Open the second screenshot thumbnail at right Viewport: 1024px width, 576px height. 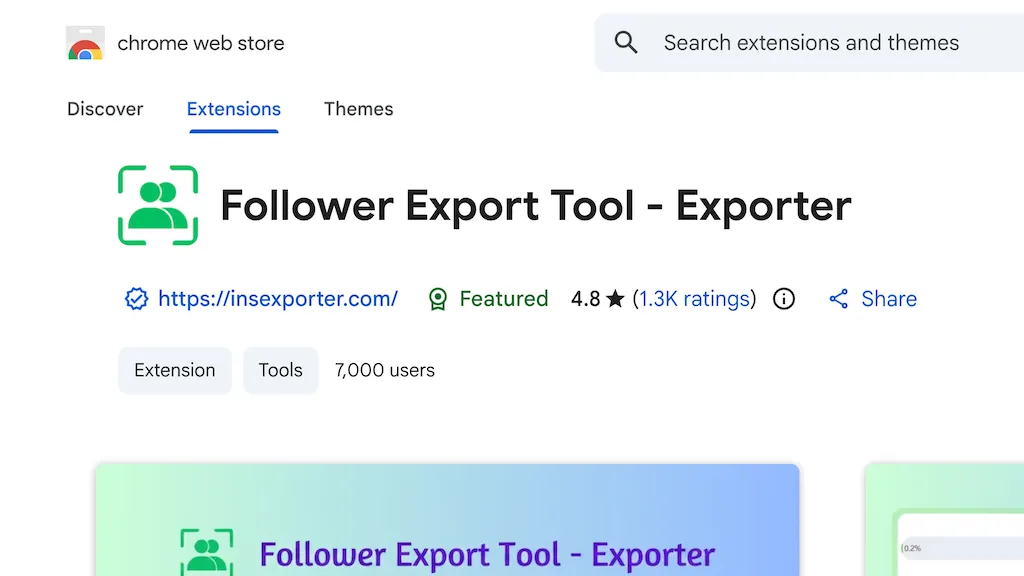tap(944, 520)
